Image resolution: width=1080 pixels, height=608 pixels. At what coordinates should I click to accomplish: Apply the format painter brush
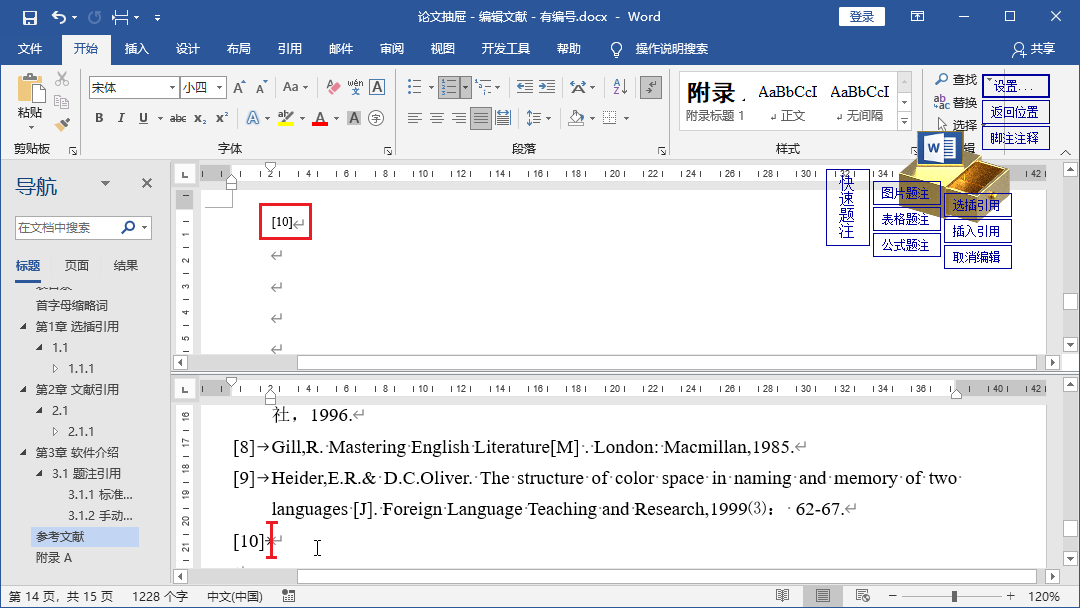(62, 125)
